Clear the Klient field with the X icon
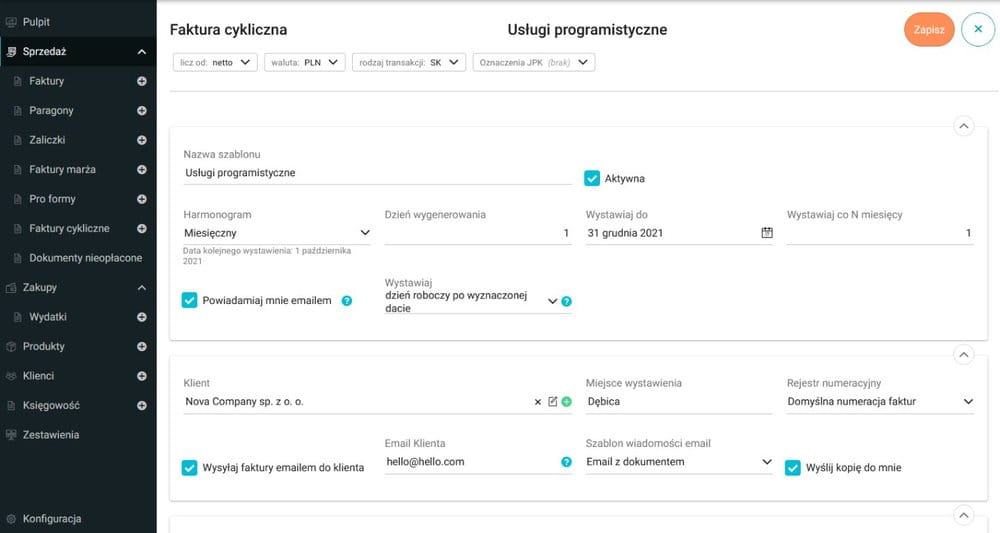 537,402
